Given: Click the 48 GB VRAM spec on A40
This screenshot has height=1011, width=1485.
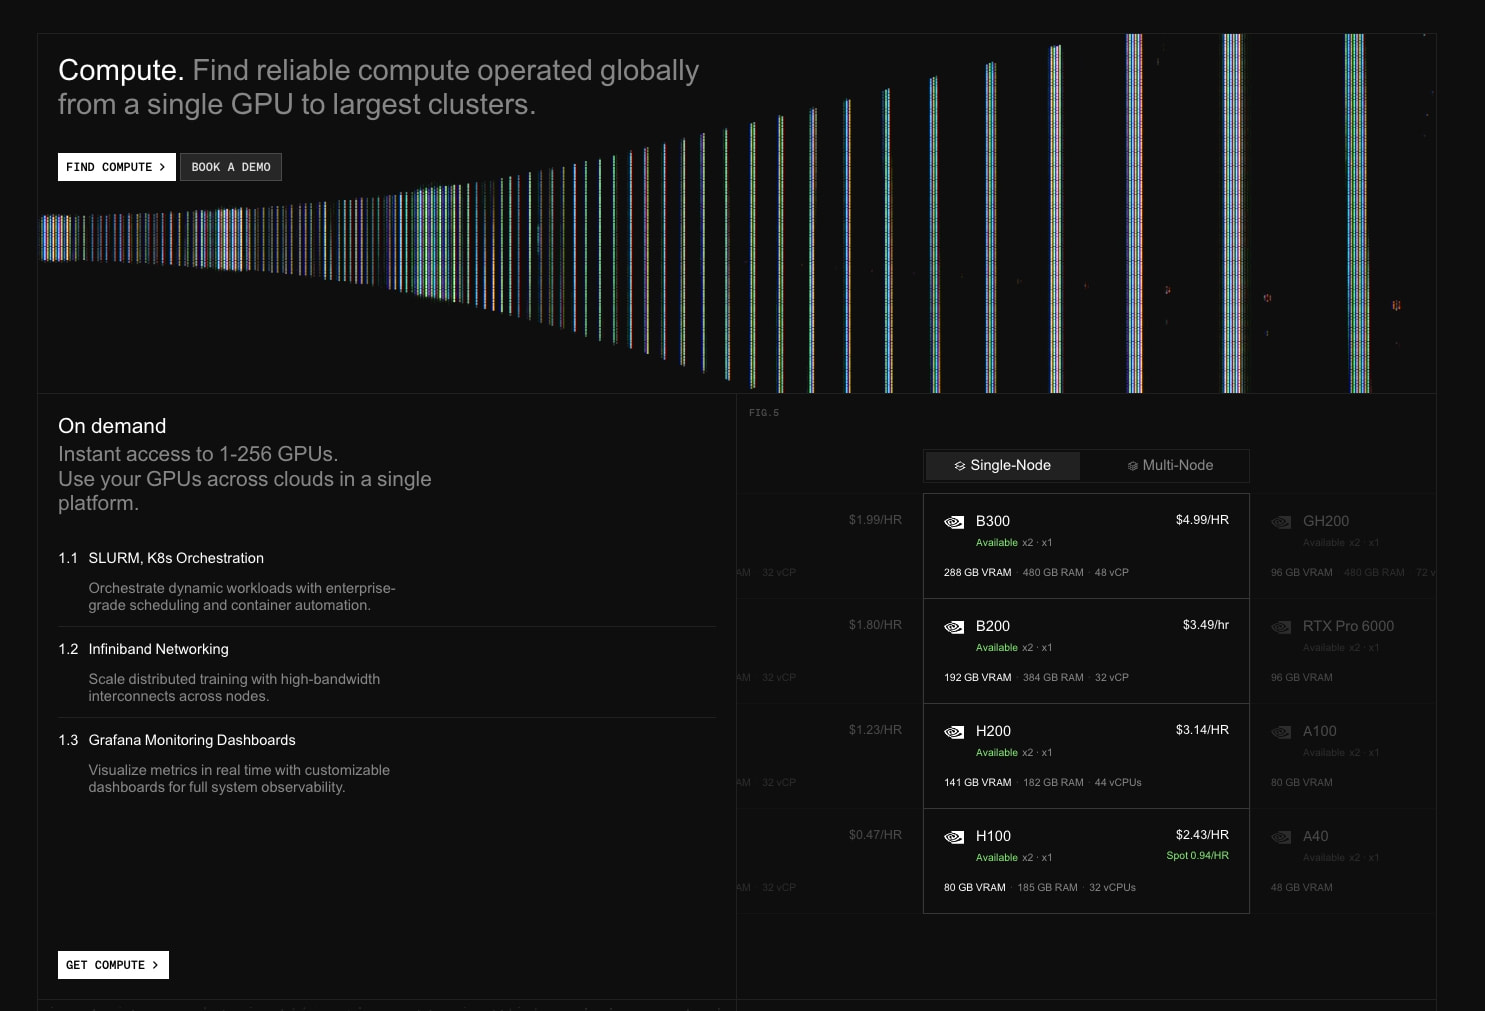Looking at the screenshot, I should point(1301,888).
